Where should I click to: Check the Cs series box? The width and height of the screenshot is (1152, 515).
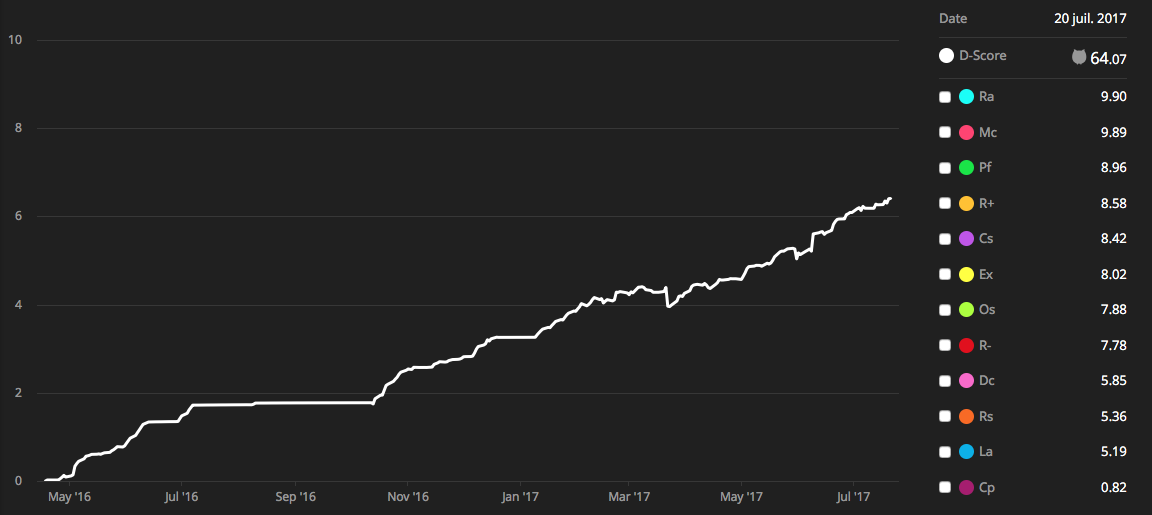click(946, 240)
